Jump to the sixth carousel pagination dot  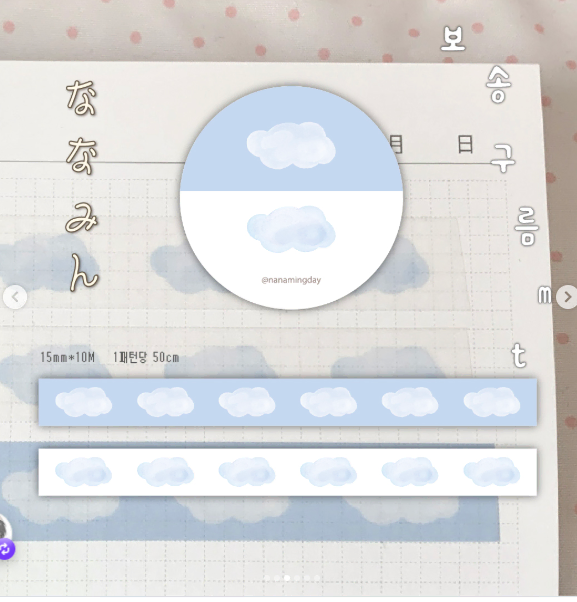click(317, 578)
